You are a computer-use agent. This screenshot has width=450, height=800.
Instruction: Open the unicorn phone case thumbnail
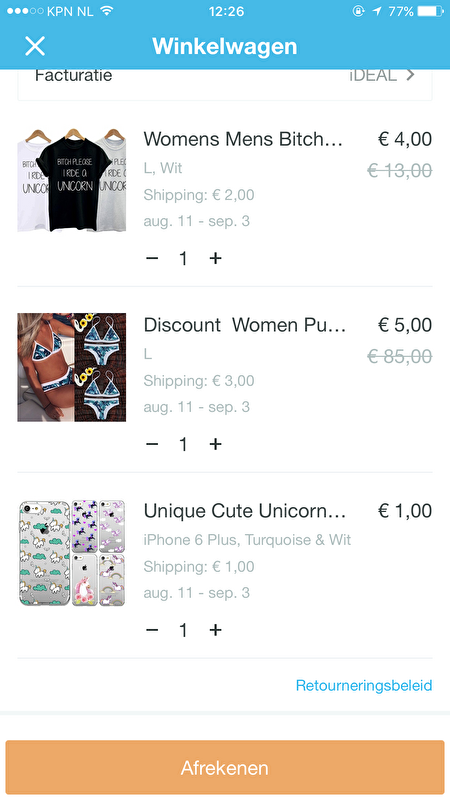click(x=71, y=553)
